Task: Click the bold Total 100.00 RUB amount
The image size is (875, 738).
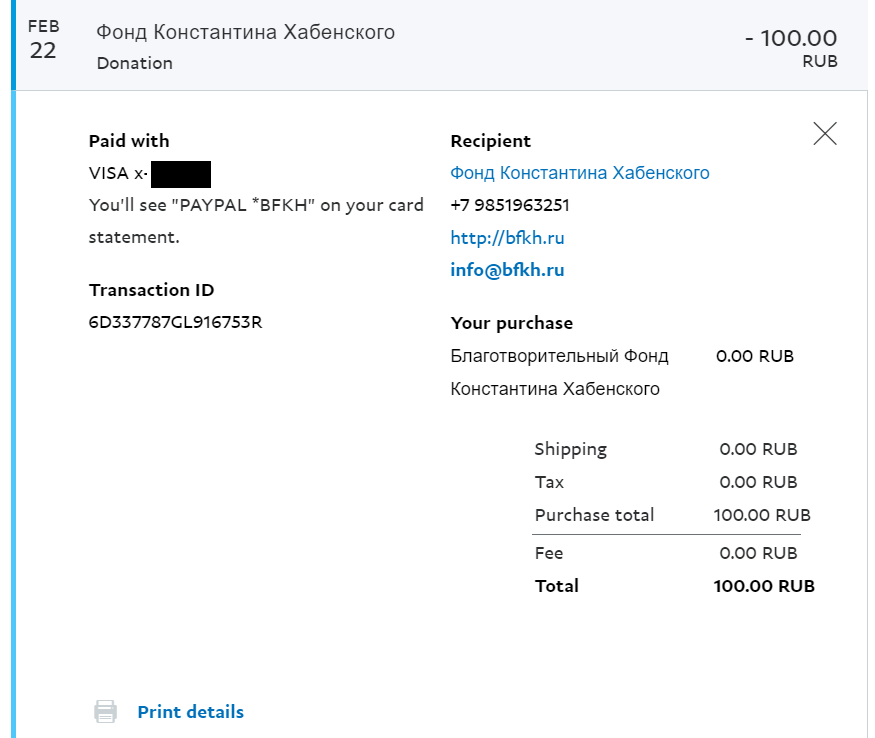Action: (x=764, y=586)
